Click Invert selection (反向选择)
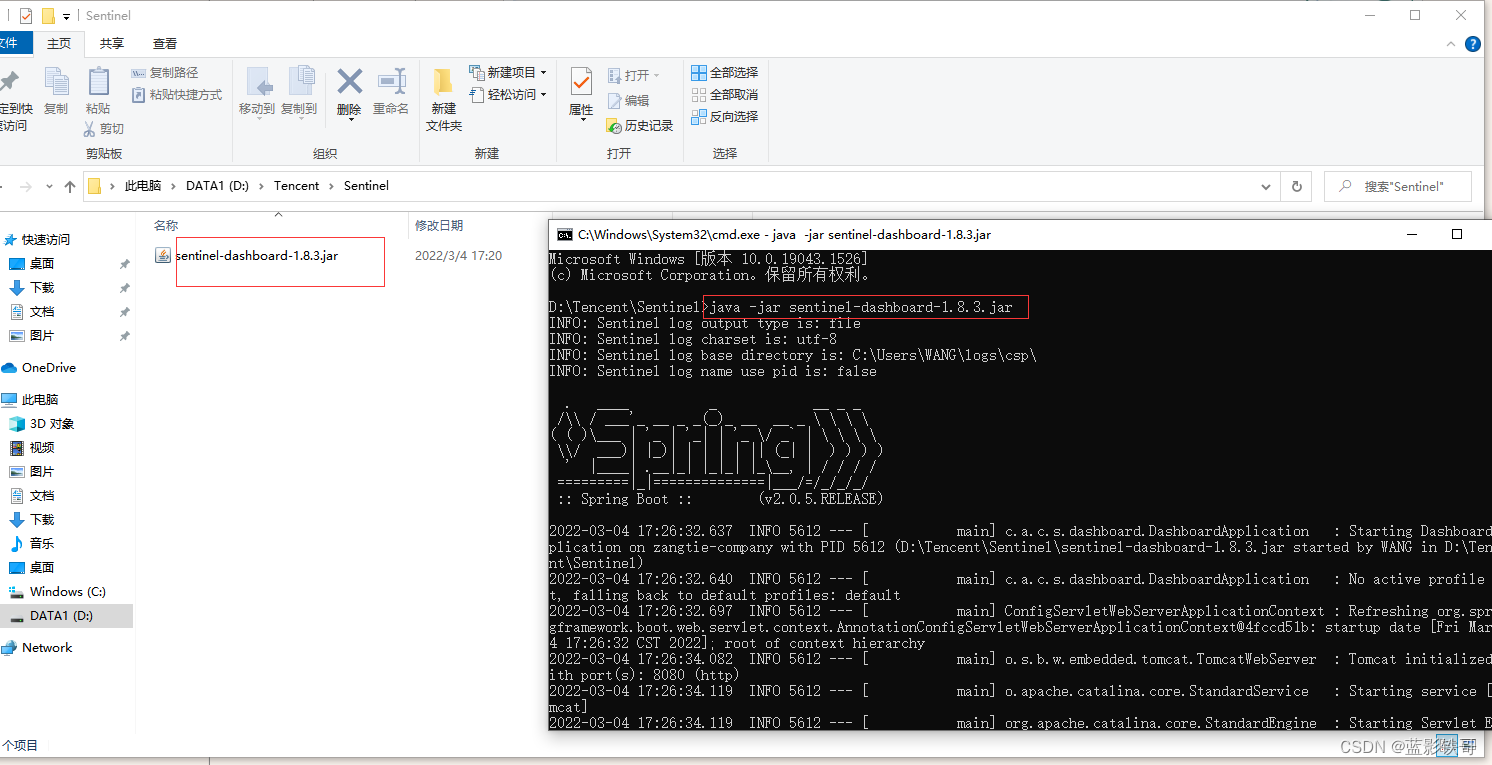This screenshot has width=1492, height=765. tap(725, 117)
